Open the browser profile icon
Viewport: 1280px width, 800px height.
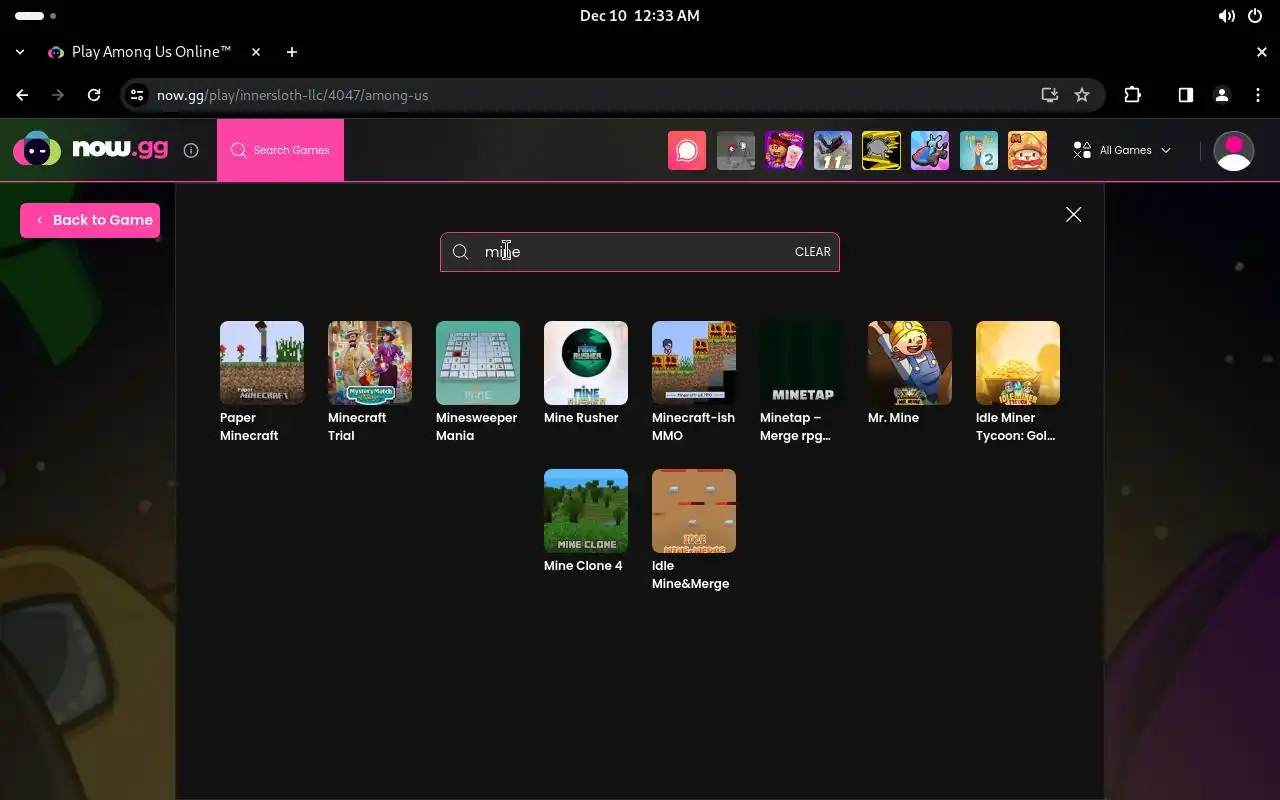point(1221,95)
